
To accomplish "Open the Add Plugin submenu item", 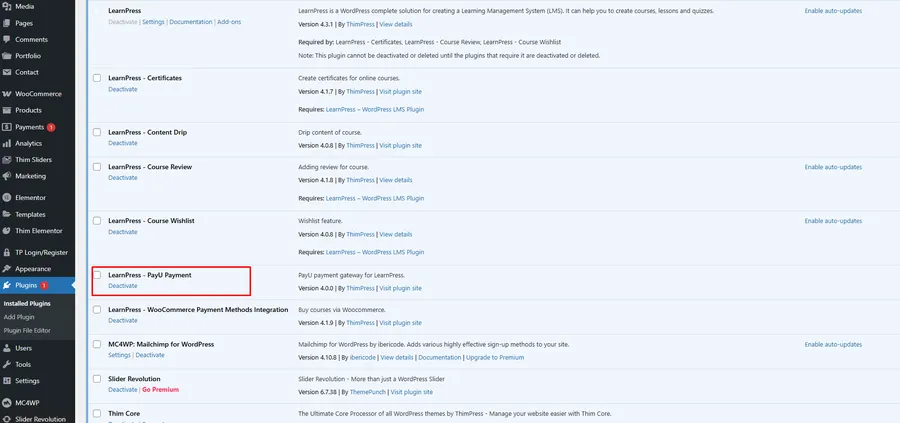I will (18, 316).
